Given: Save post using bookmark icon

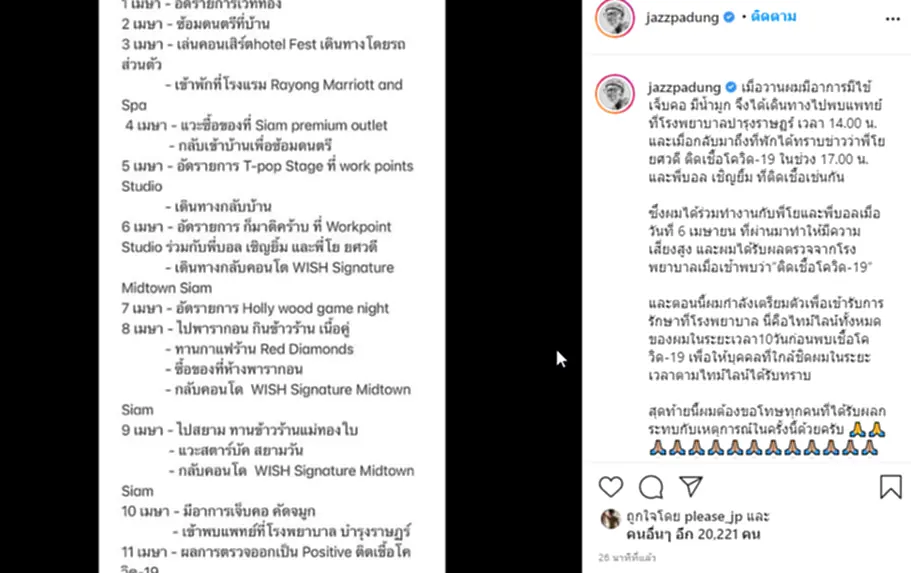Looking at the screenshot, I should tap(890, 487).
